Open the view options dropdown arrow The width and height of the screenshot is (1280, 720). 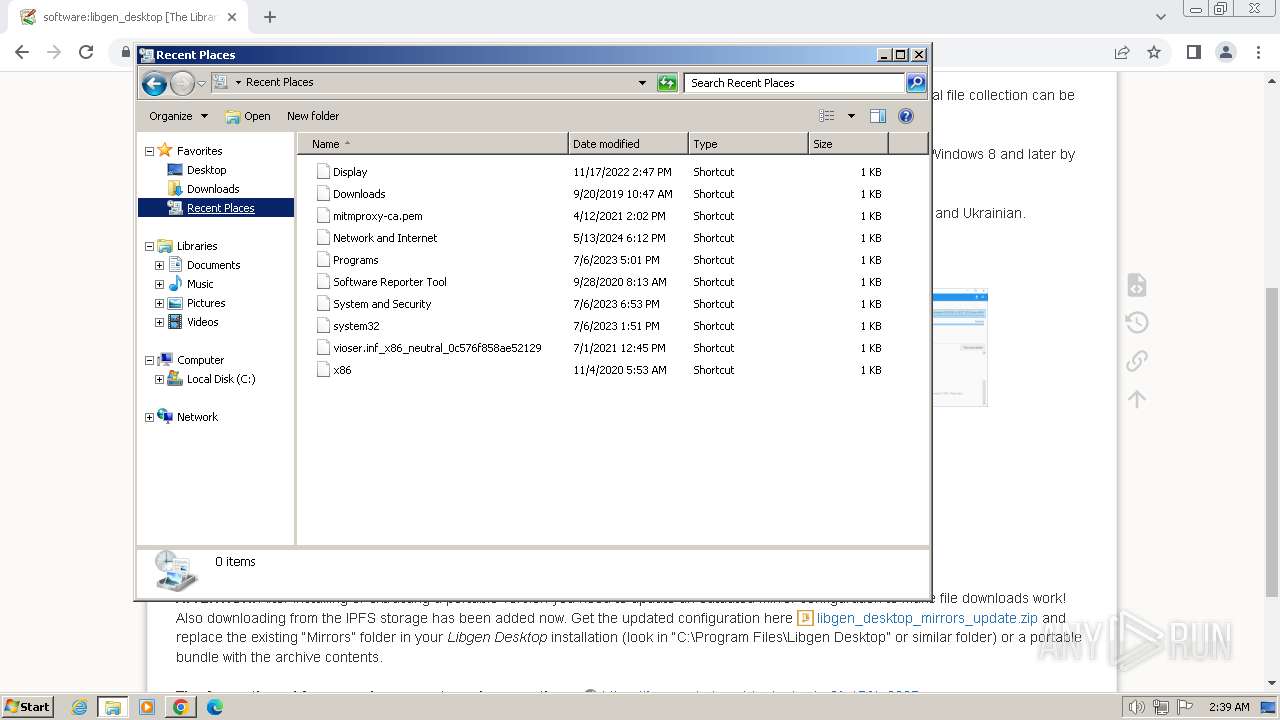coord(851,116)
